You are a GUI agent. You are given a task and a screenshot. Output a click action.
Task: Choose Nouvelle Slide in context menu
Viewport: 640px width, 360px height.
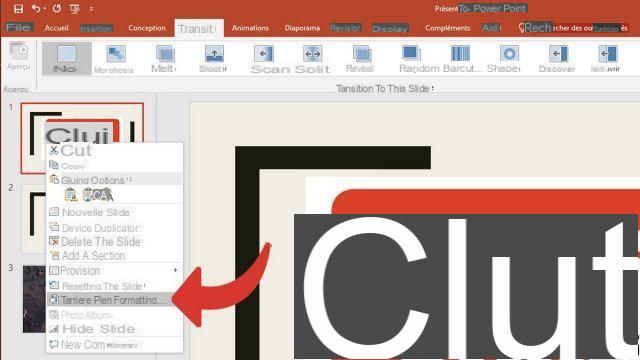[x=114, y=212]
